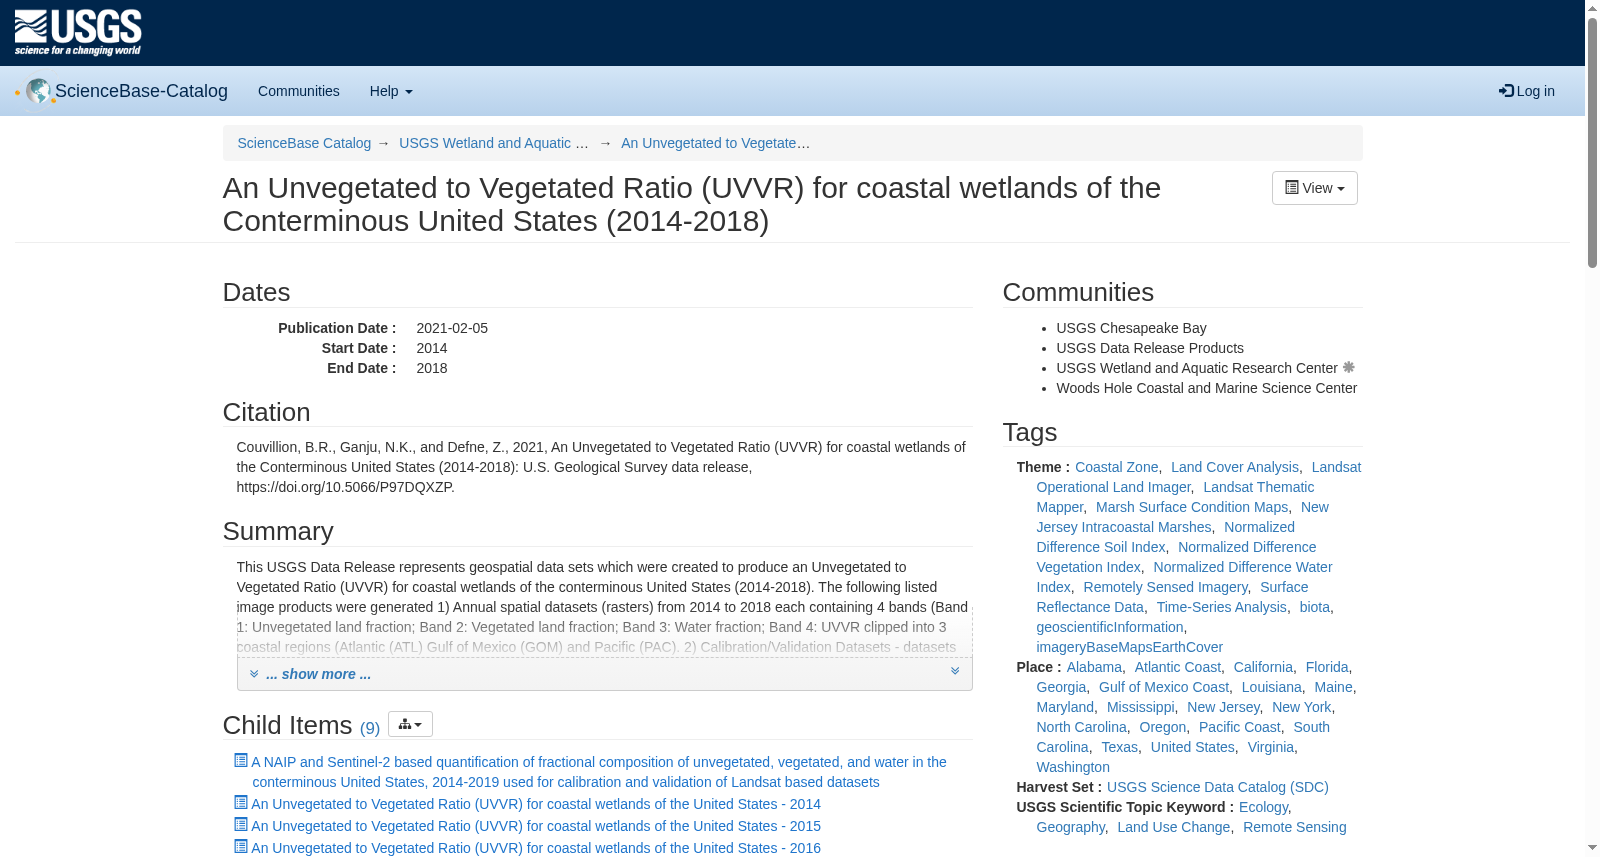Select the Gulf of Mexico Coast tag

pos(1164,687)
